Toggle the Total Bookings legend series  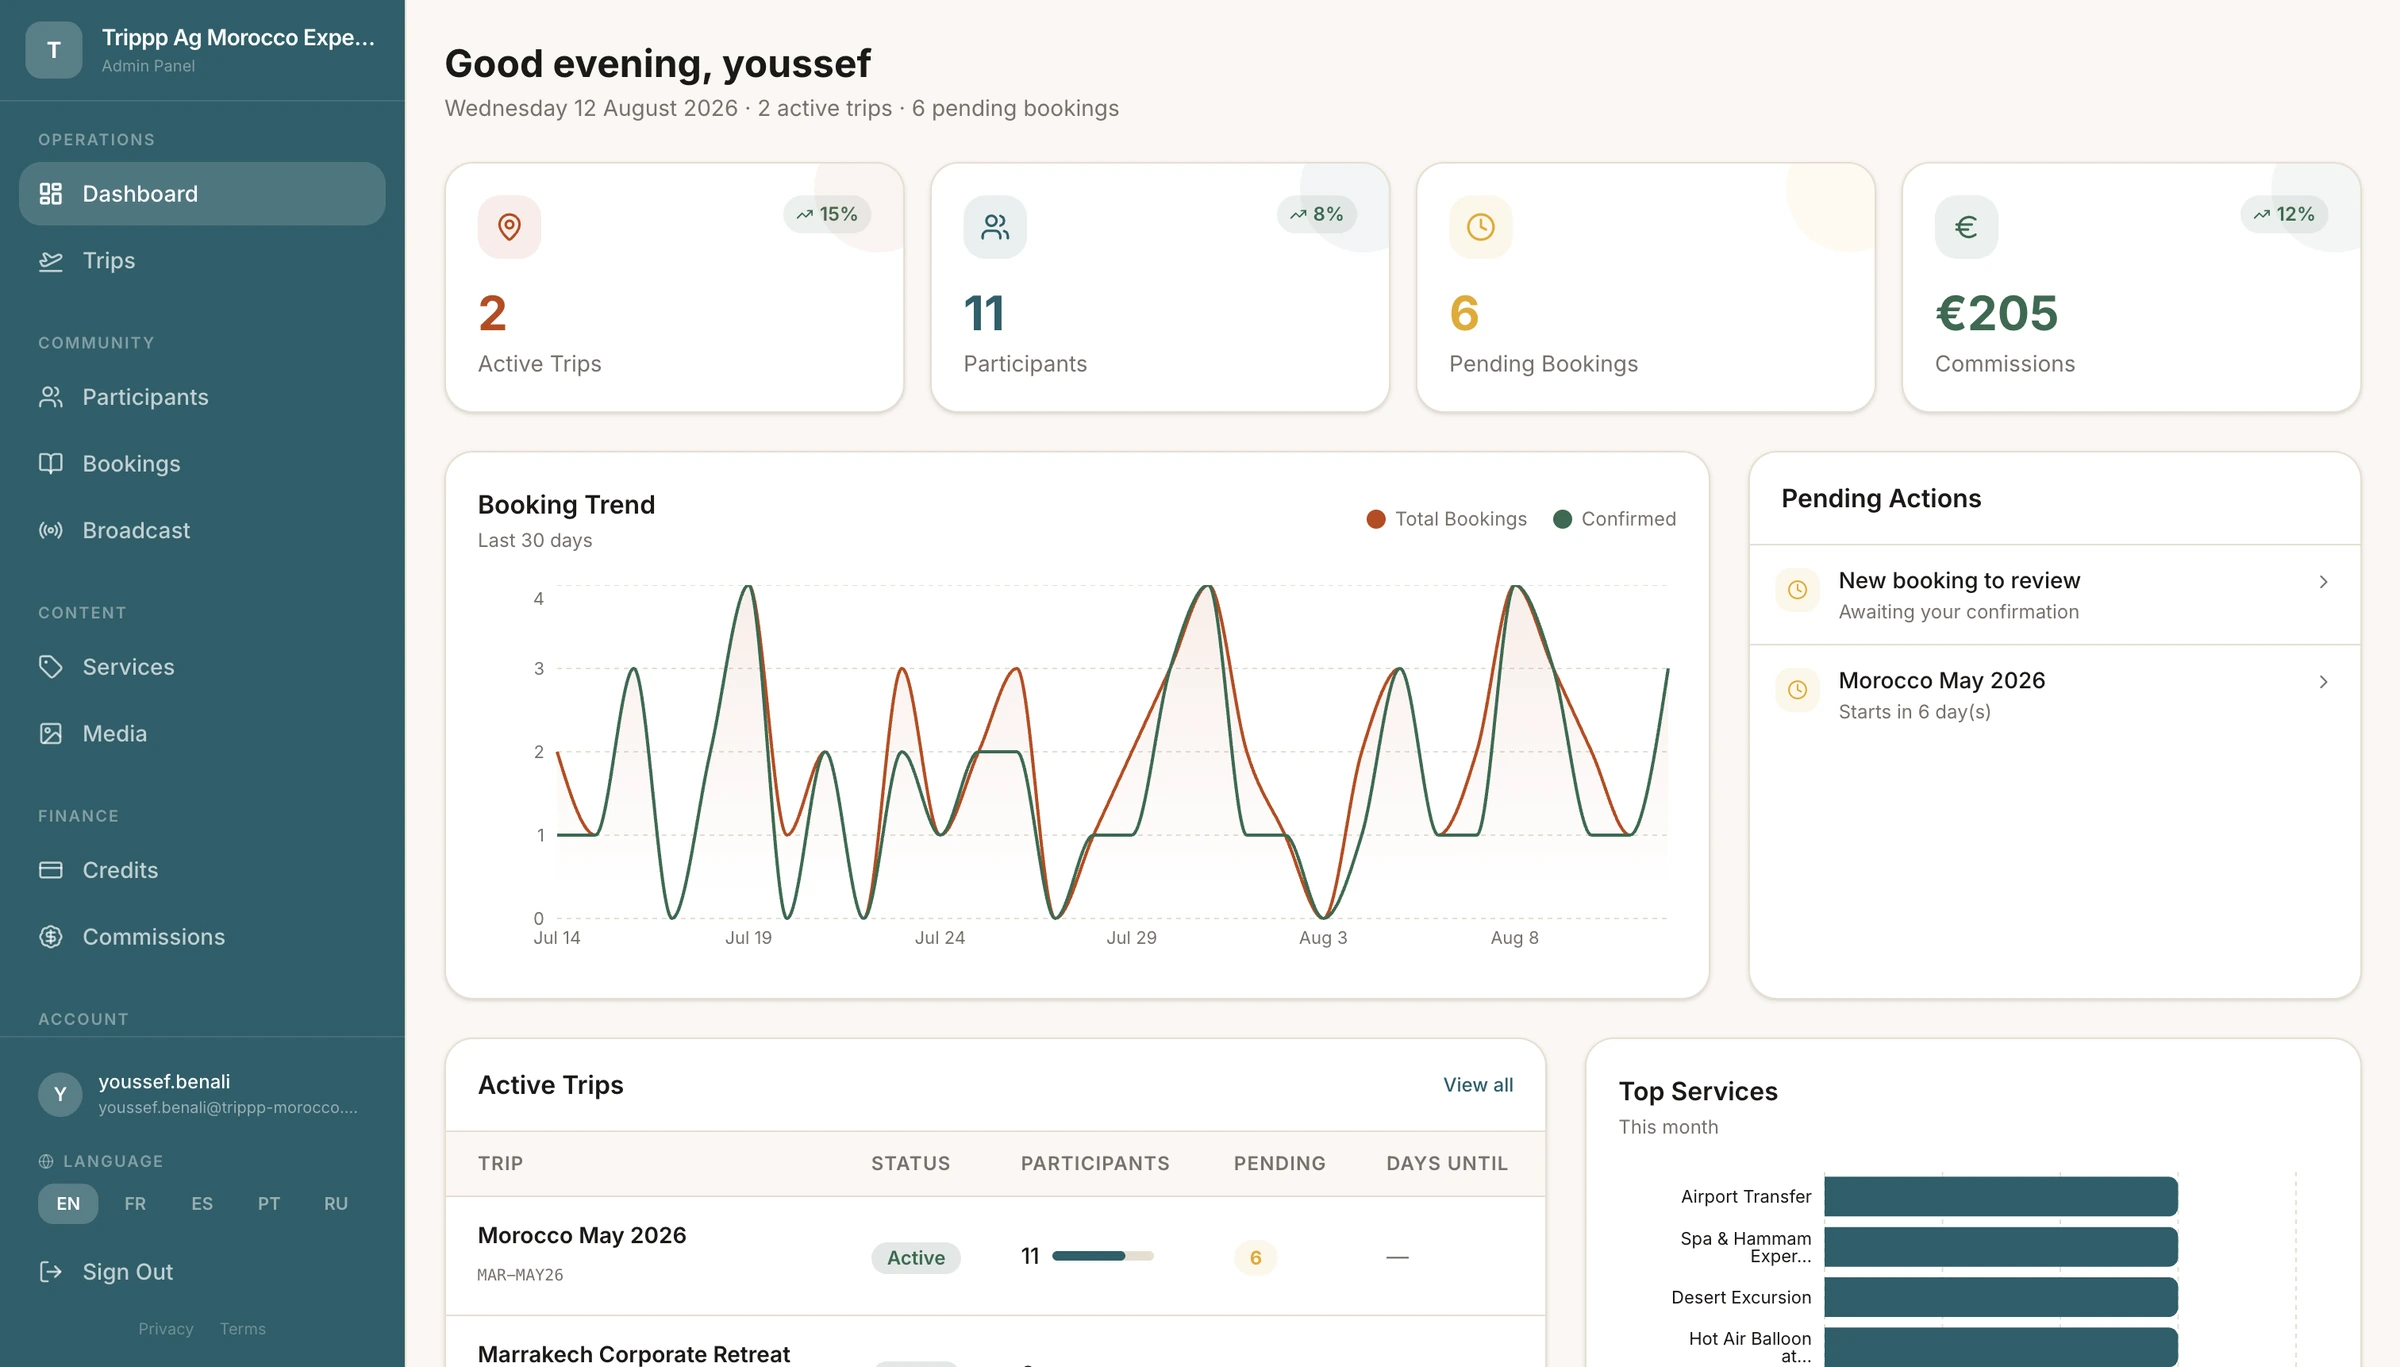[x=1446, y=519]
